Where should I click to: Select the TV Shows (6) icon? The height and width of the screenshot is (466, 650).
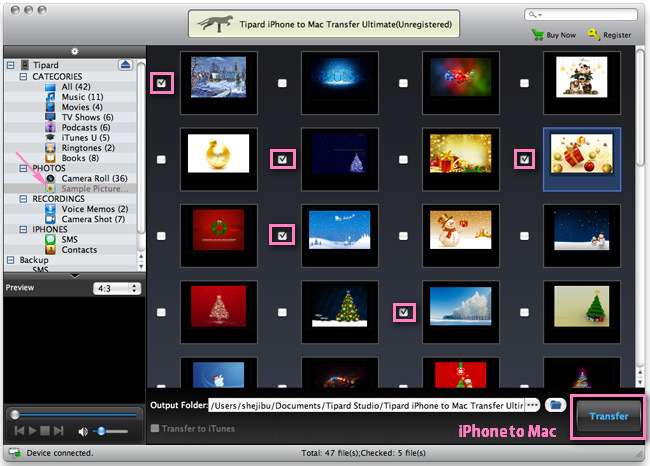click(x=50, y=117)
